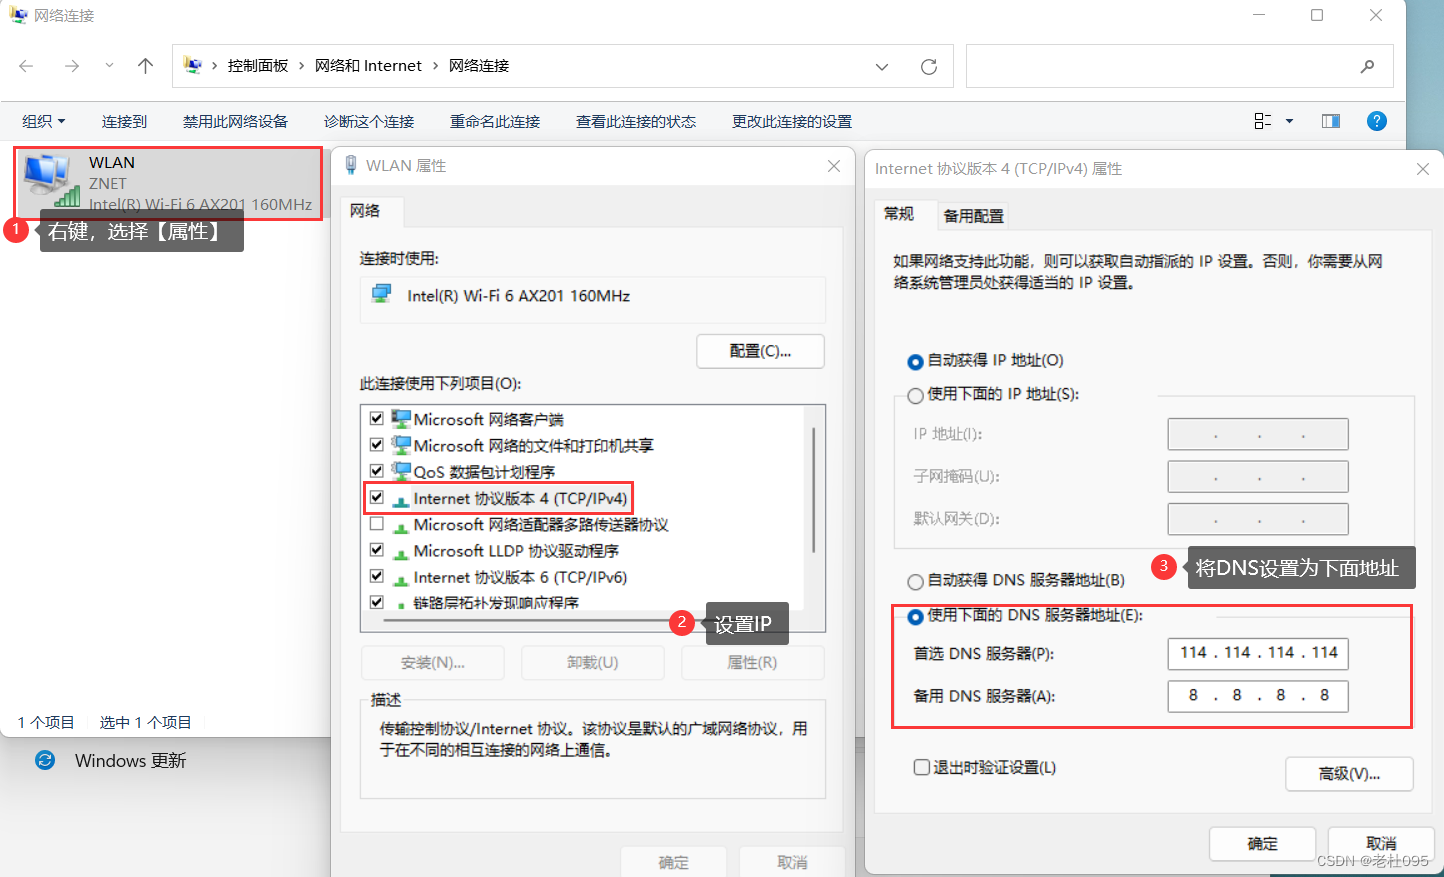This screenshot has height=877, width=1444.
Task: Refresh the Network Connections view
Action: pos(929,67)
